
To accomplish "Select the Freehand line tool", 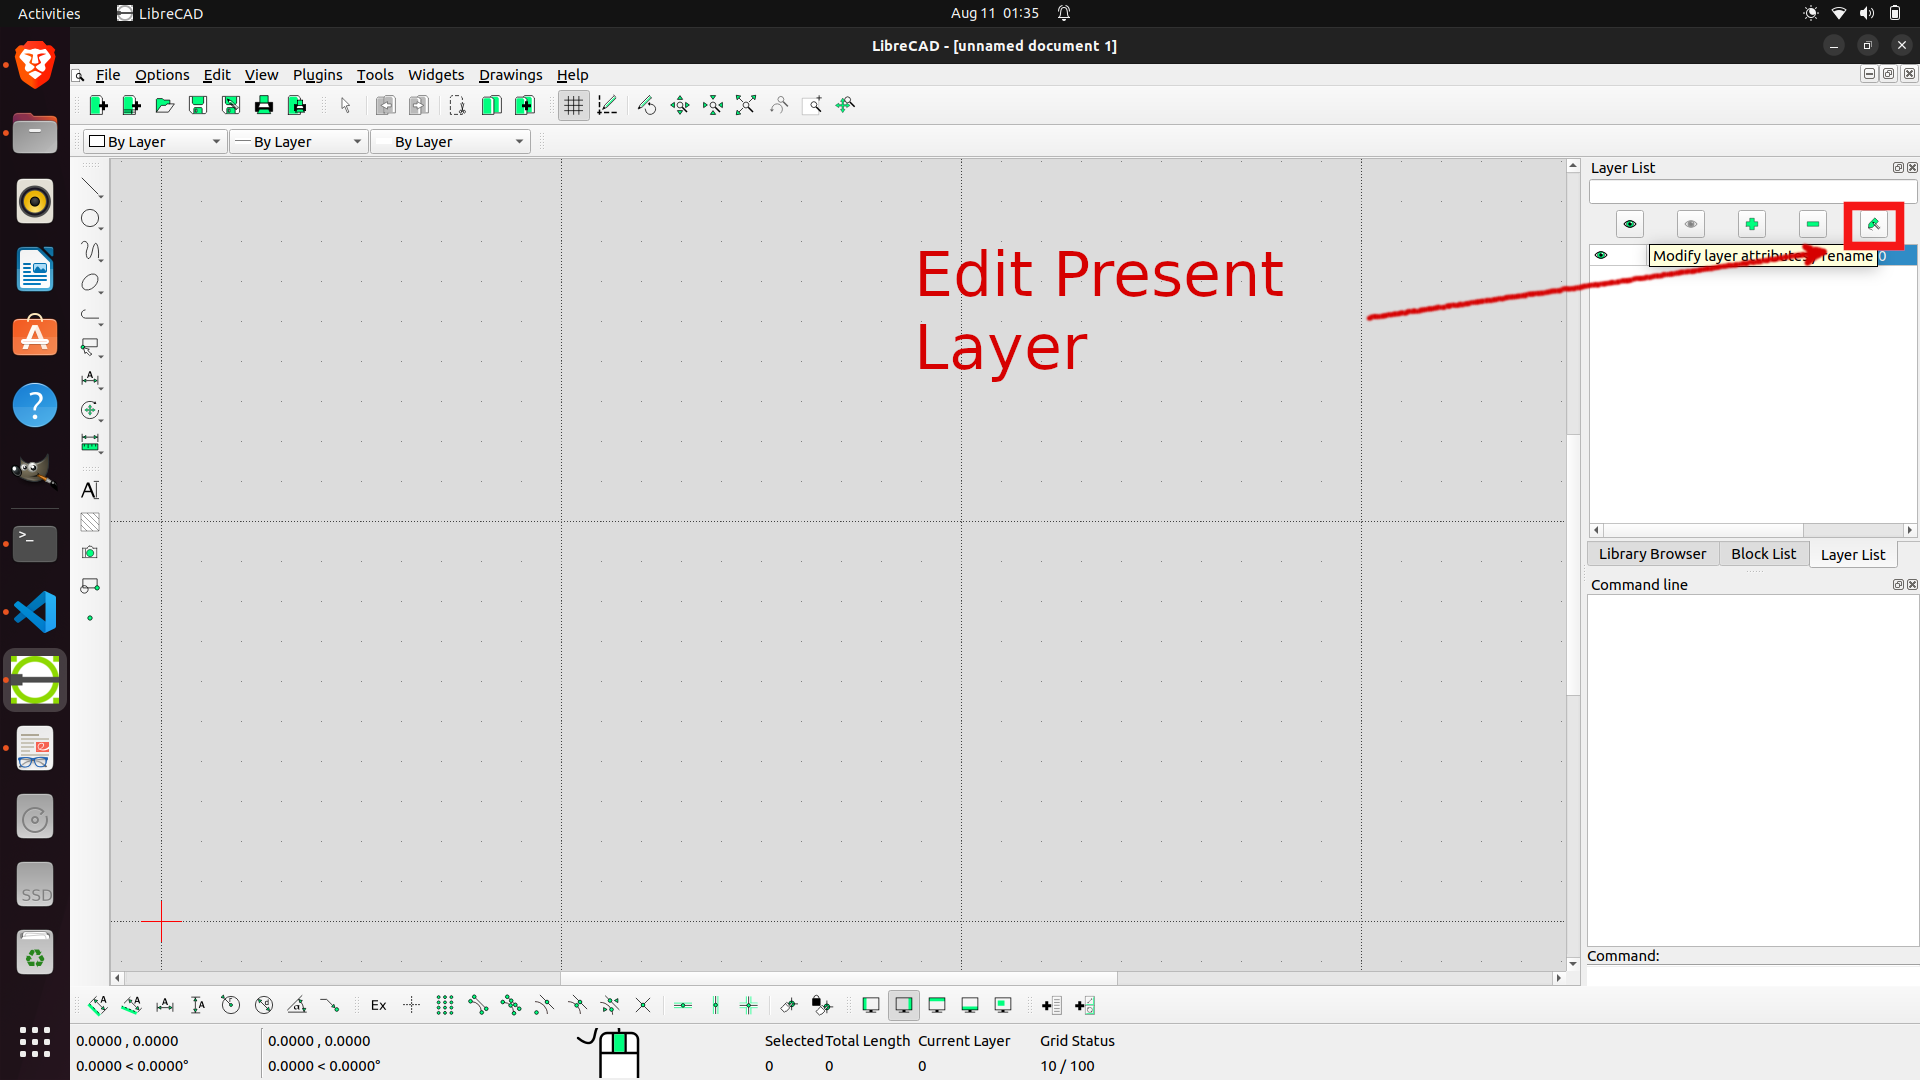I will [x=91, y=251].
